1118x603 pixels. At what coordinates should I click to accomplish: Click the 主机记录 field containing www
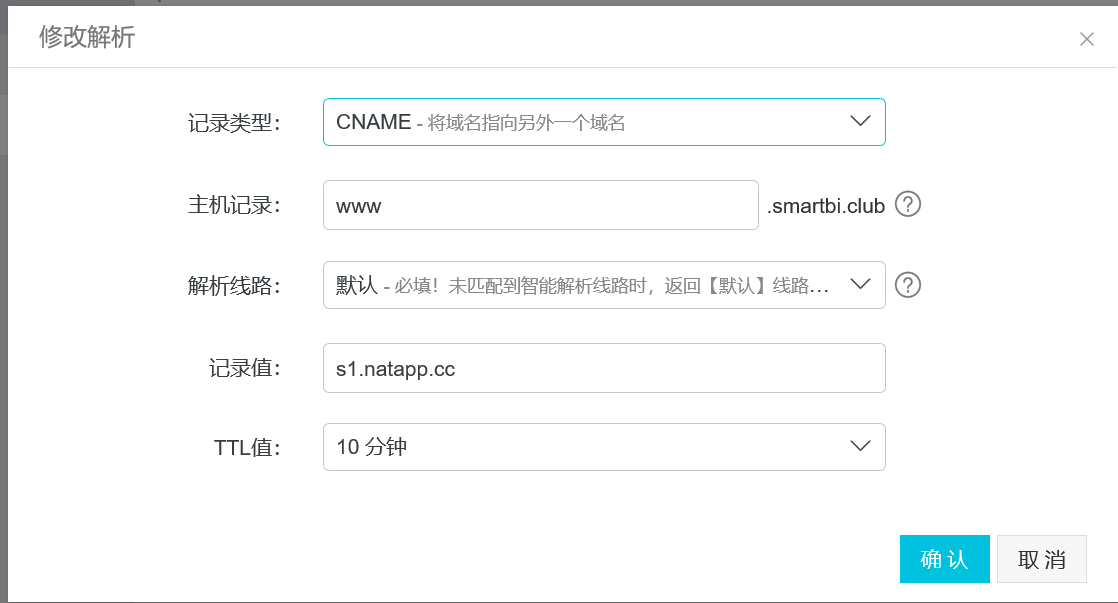point(540,205)
